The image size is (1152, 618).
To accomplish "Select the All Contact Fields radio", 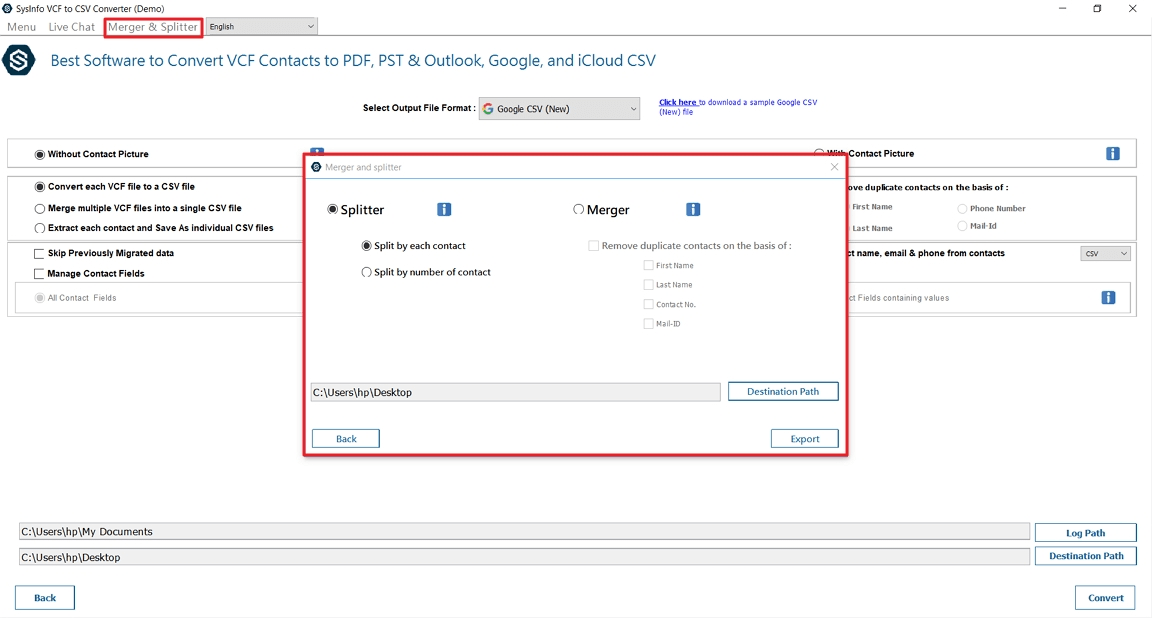I will tap(40, 298).
